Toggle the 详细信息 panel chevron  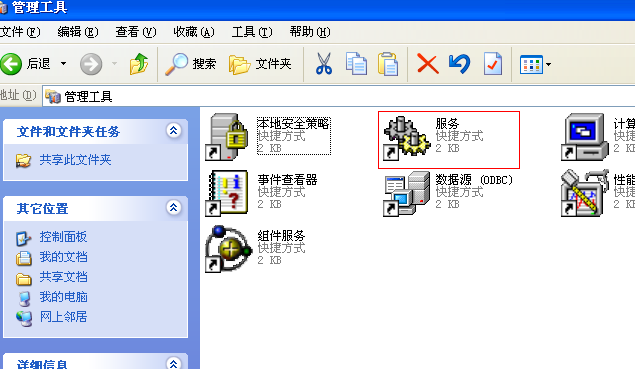pos(174,363)
